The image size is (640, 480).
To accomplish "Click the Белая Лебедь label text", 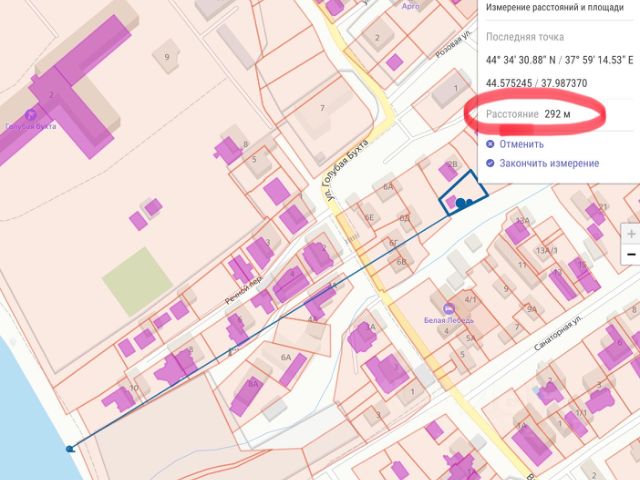I will [x=449, y=320].
